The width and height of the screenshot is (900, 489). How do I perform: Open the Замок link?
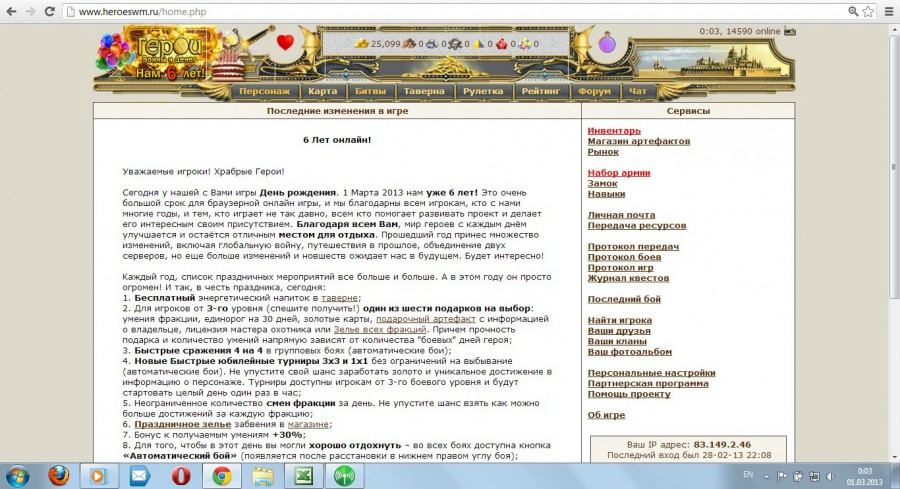click(602, 184)
